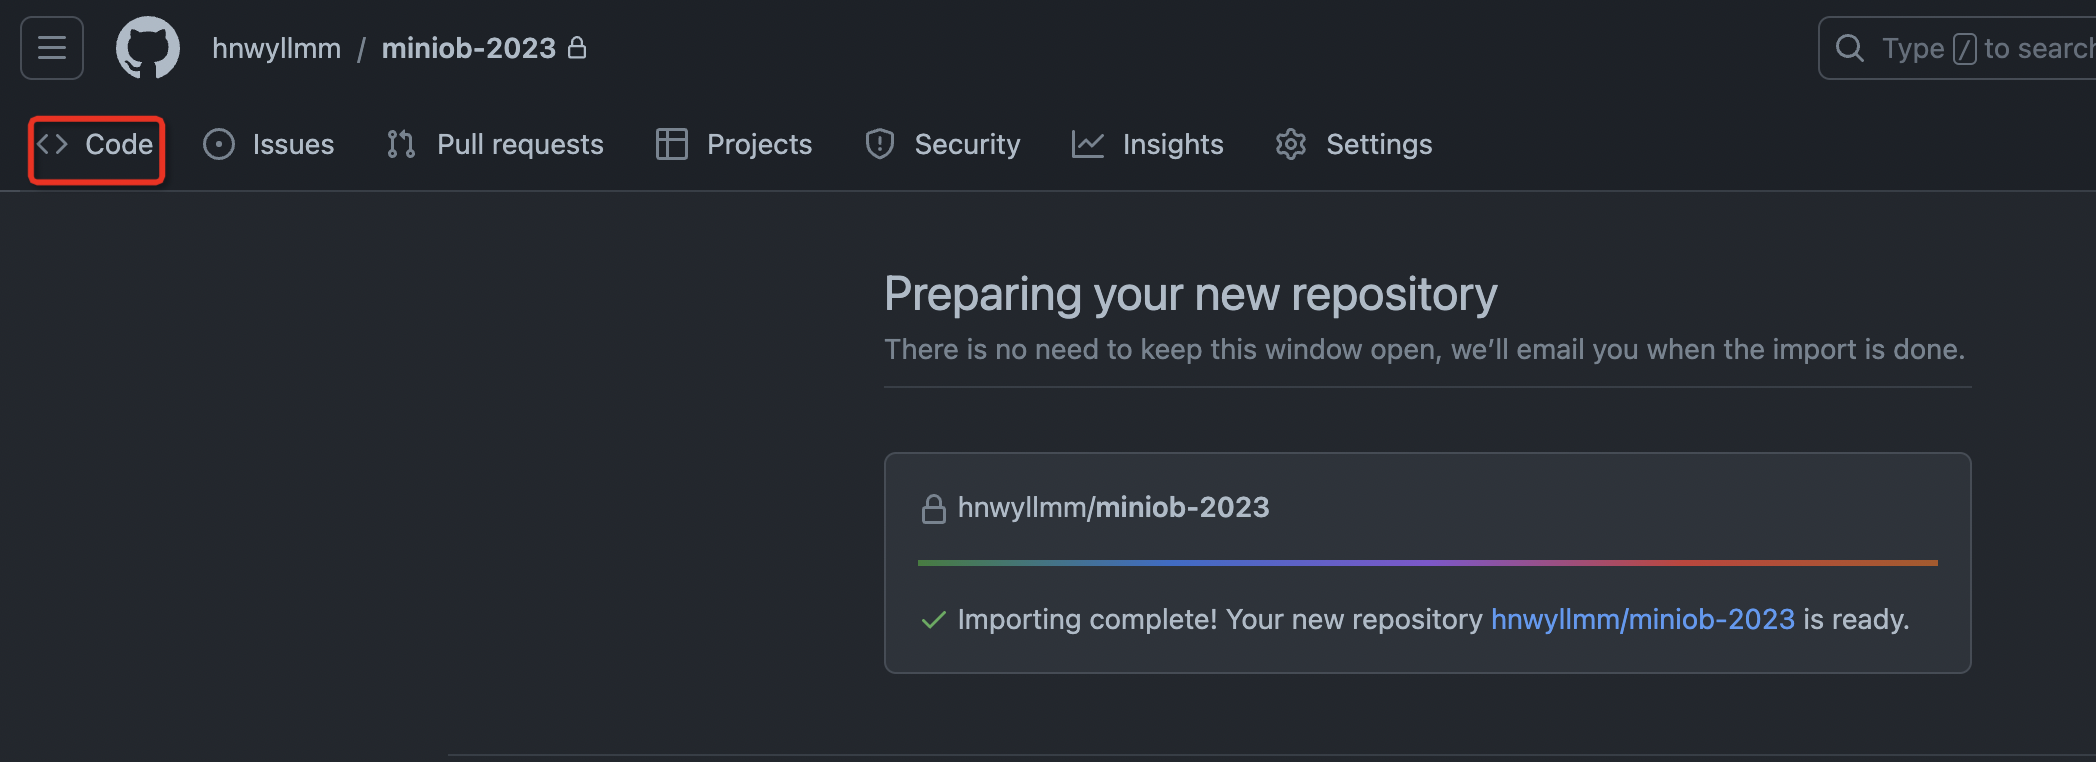Click the email notification notice text
Image resolution: width=2096 pixels, height=762 pixels.
point(1424,350)
